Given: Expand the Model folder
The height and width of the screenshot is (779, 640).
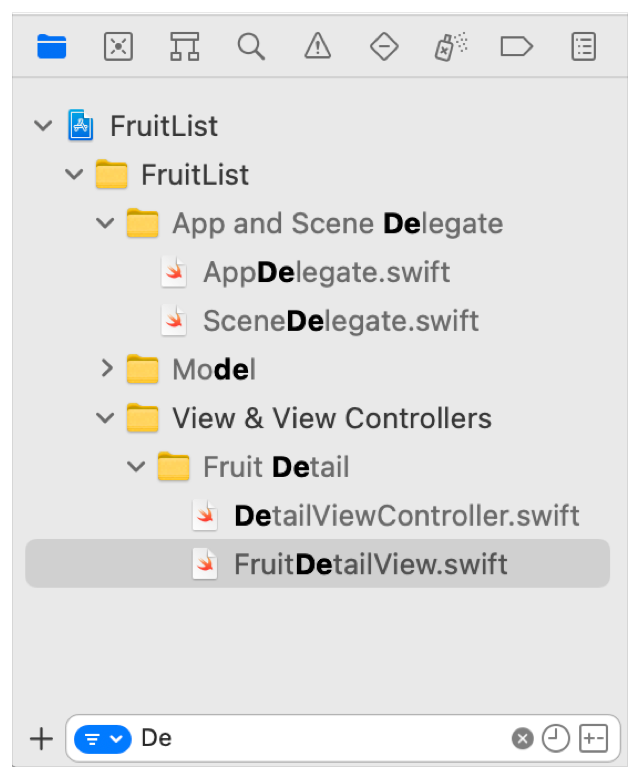Looking at the screenshot, I should (x=107, y=370).
